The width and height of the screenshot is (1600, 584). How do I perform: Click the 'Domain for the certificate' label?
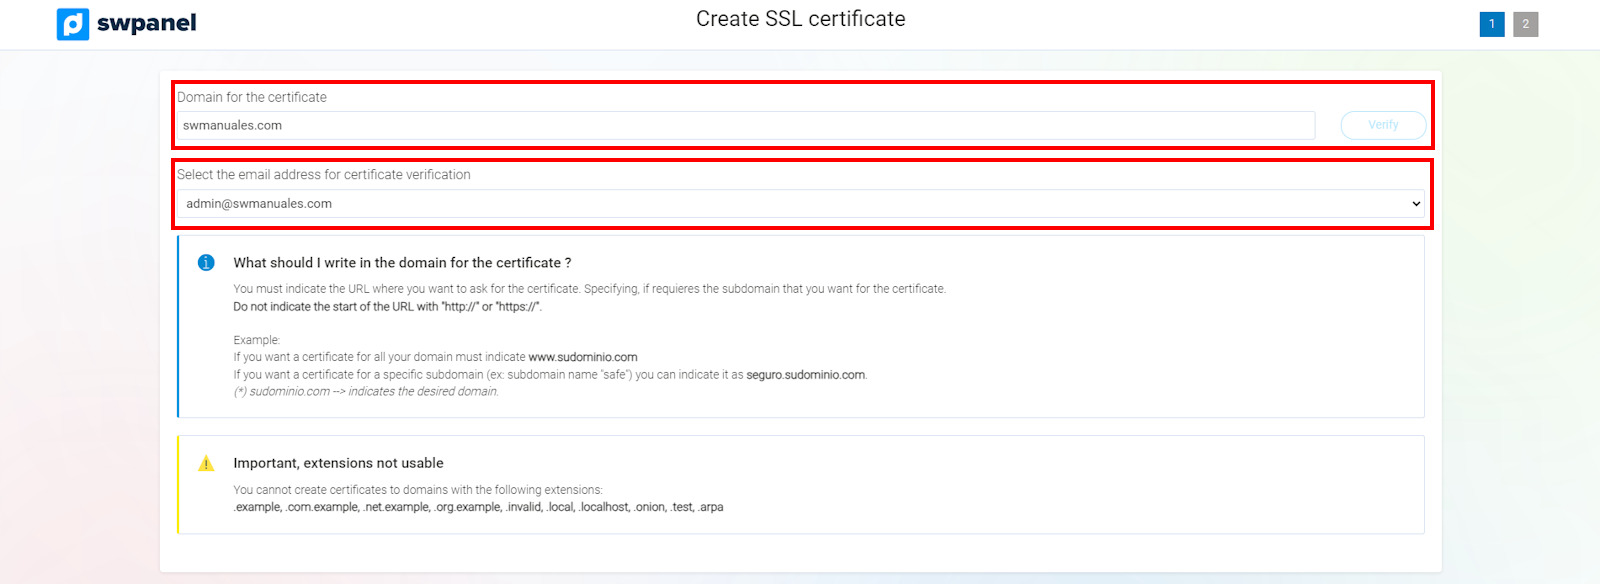coord(252,97)
